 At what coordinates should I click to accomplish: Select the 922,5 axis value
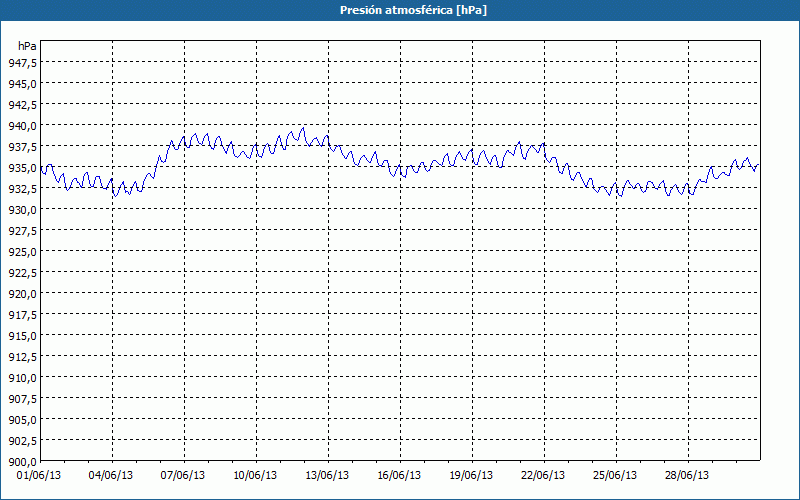click(x=22, y=272)
